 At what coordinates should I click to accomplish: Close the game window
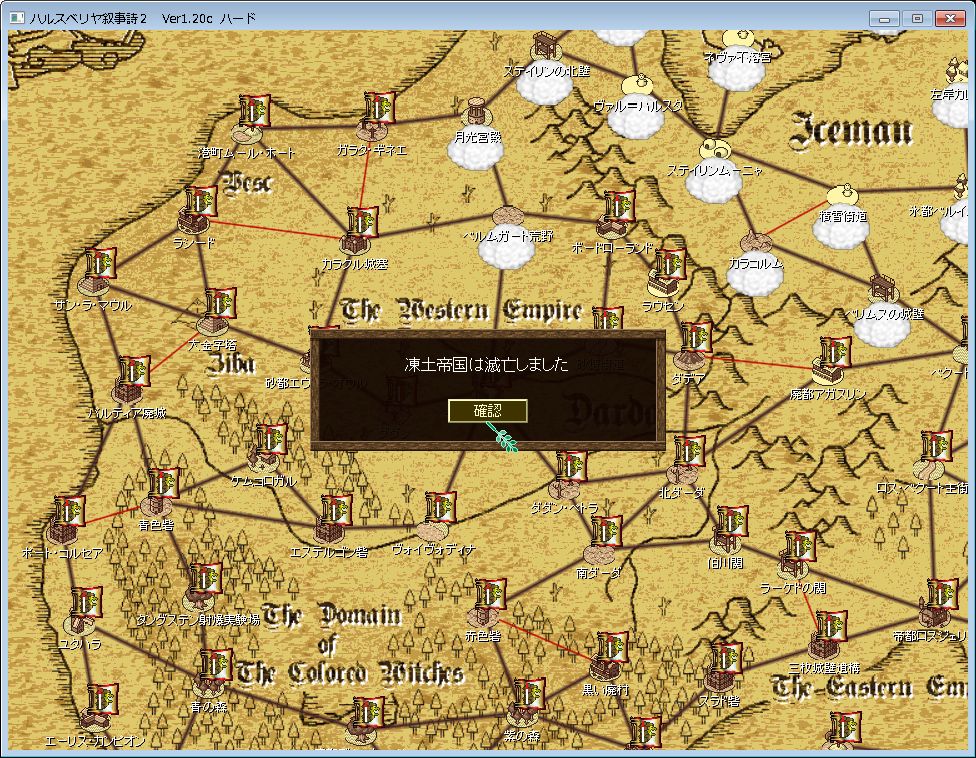coord(950,18)
